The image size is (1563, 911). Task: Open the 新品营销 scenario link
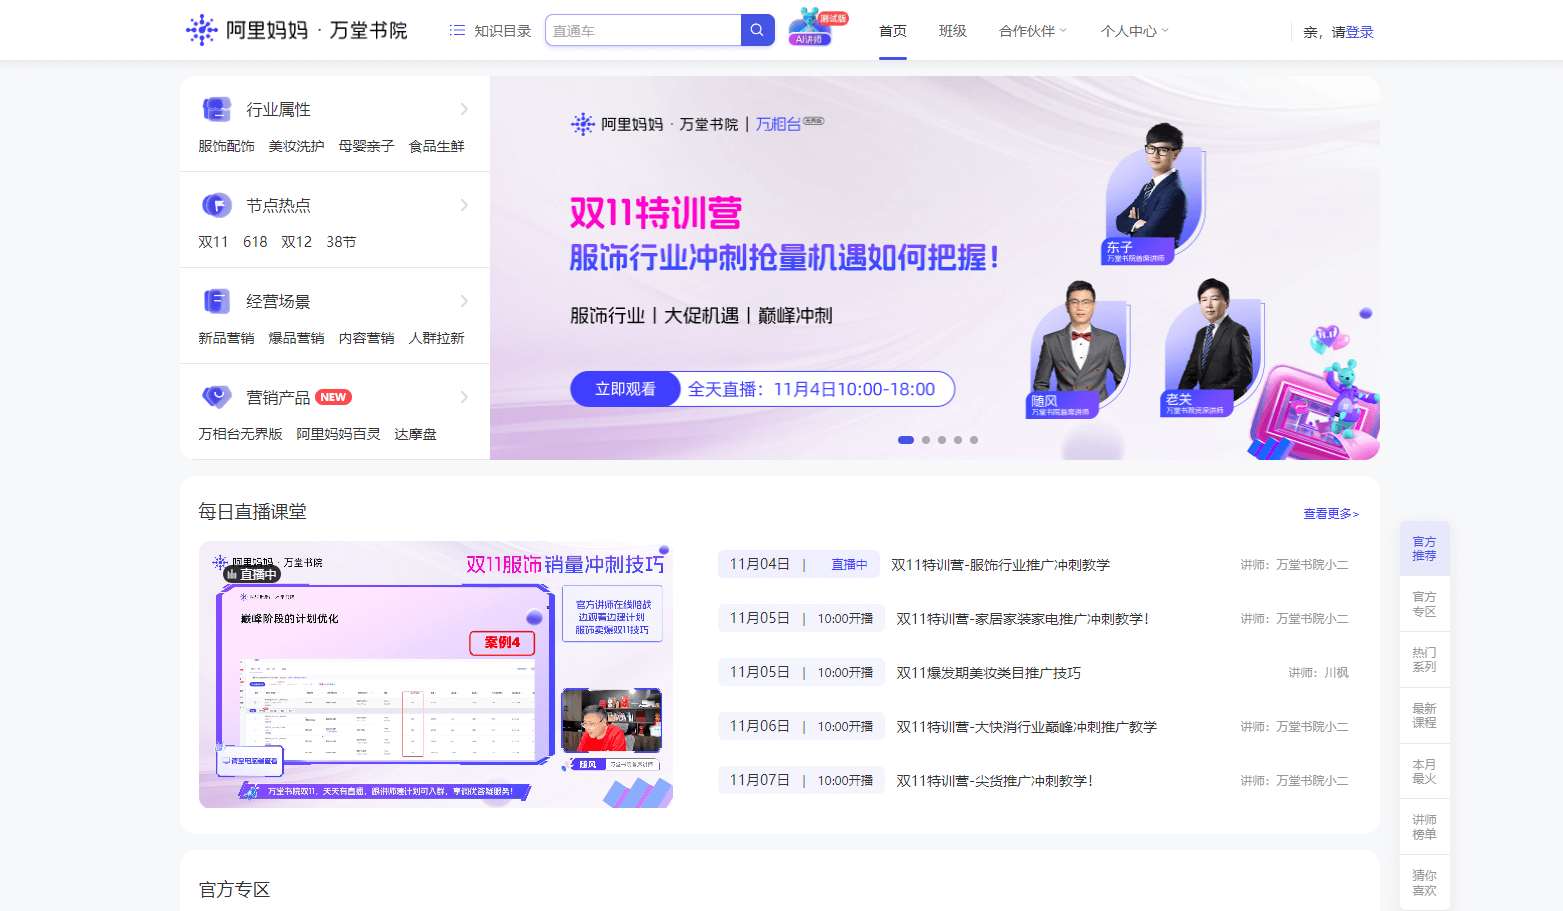[x=226, y=338]
